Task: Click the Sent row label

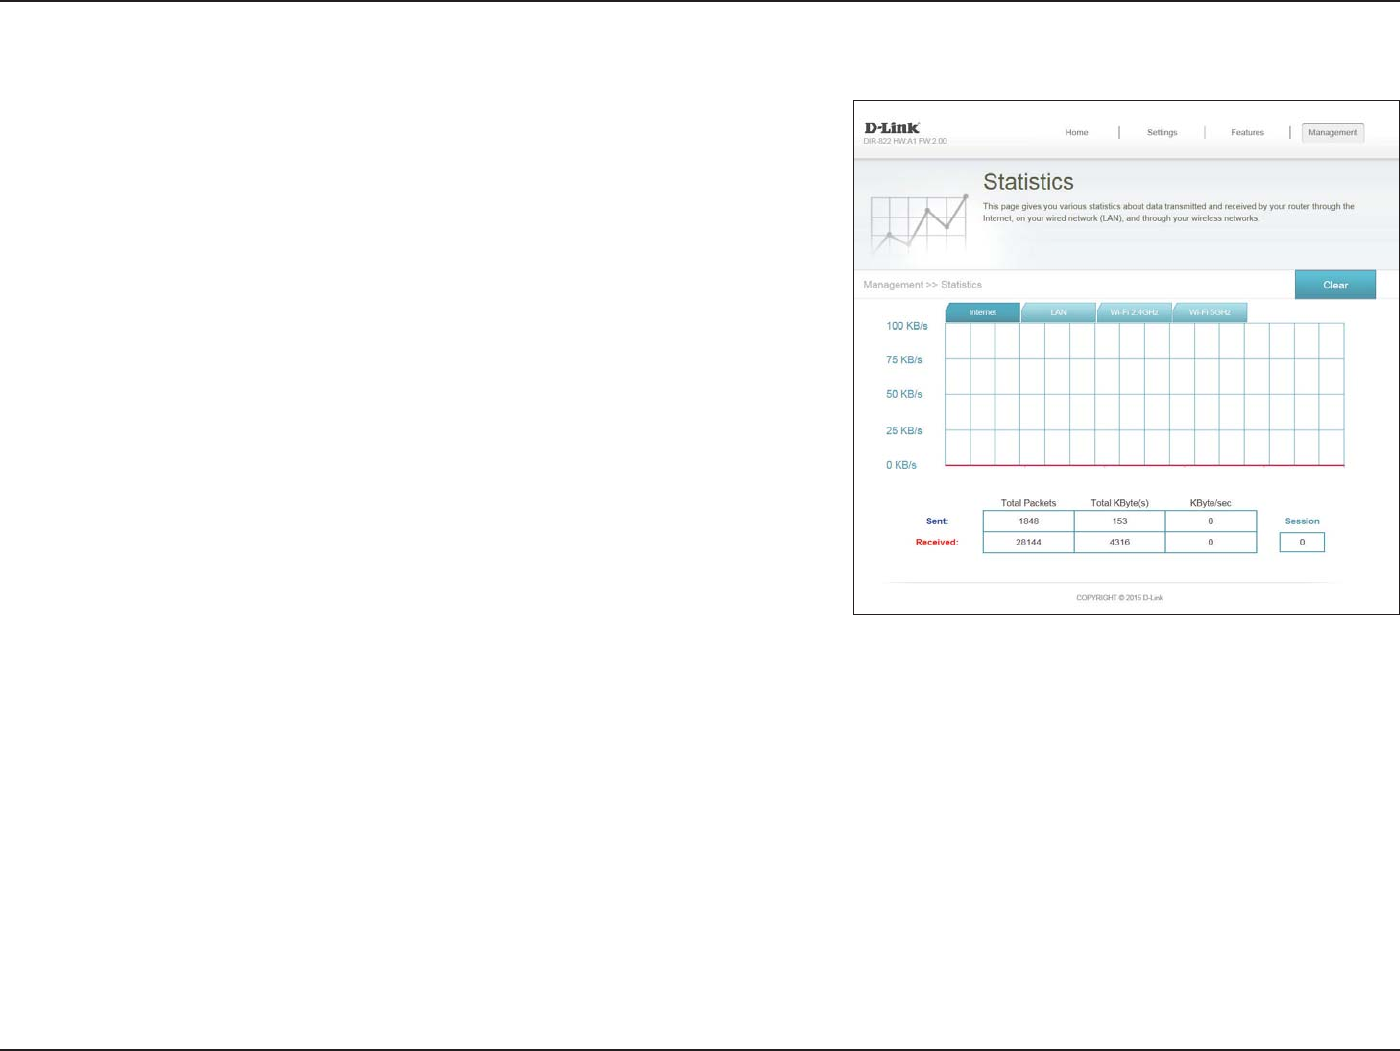Action: click(x=936, y=521)
